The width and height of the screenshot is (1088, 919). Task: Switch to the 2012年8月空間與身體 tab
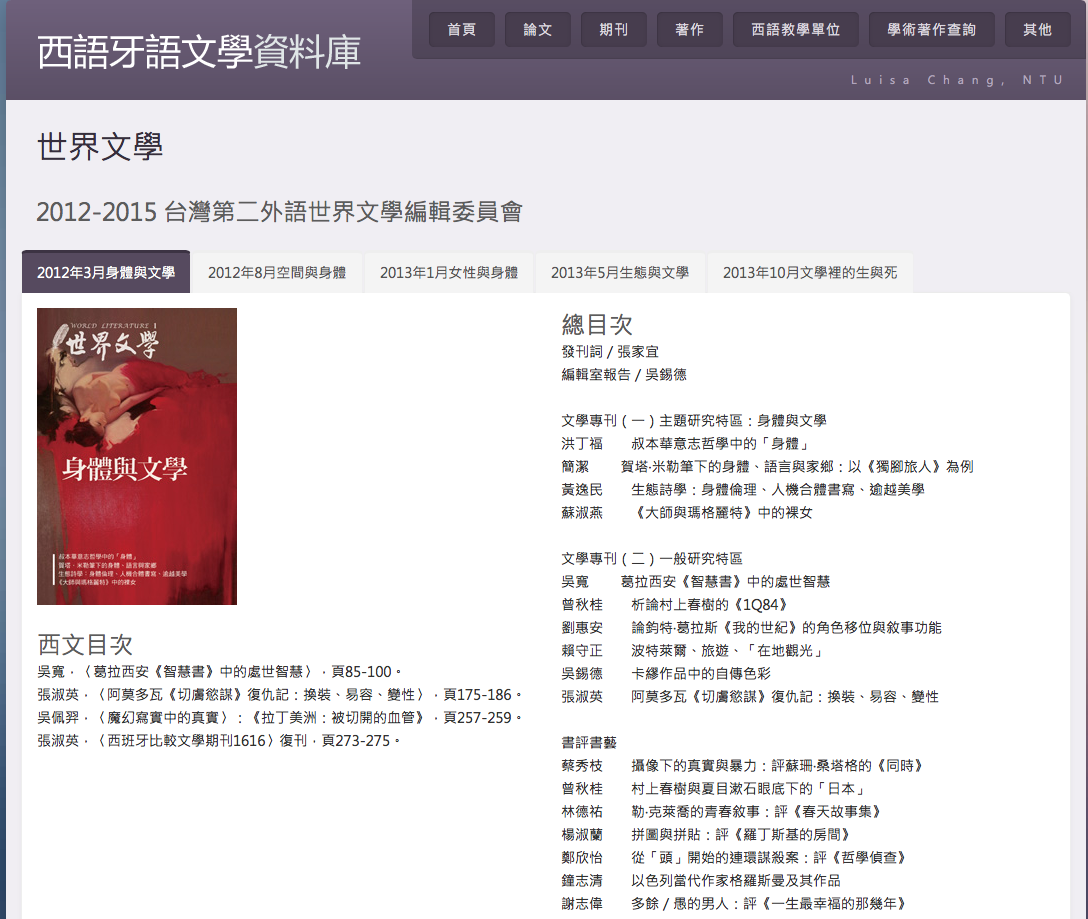click(277, 272)
